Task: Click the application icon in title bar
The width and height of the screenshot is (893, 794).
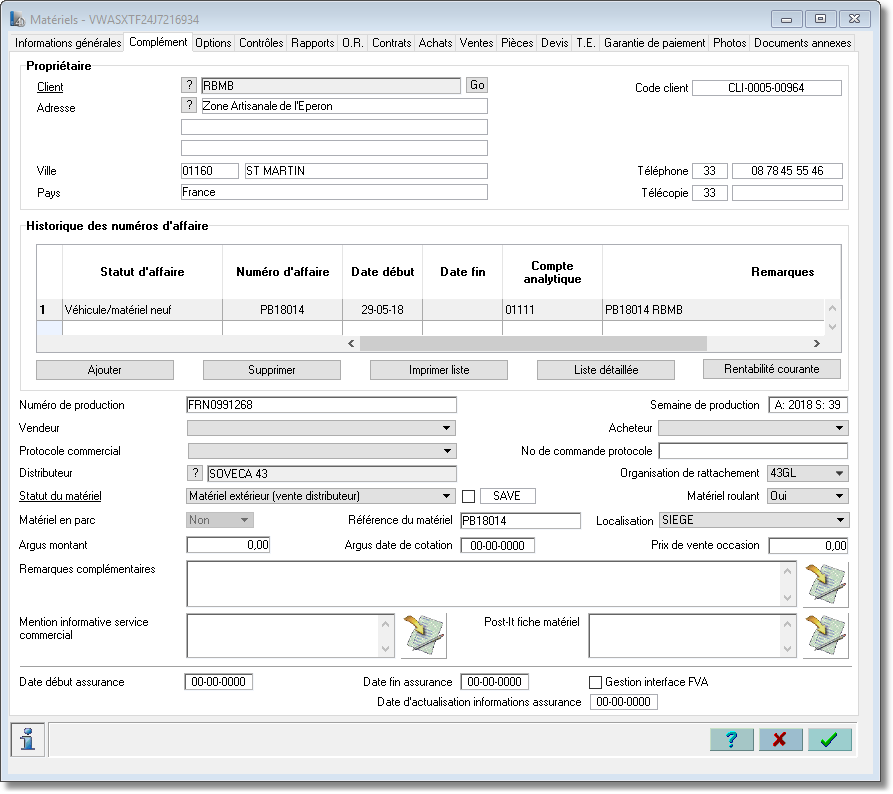Action: [17, 19]
